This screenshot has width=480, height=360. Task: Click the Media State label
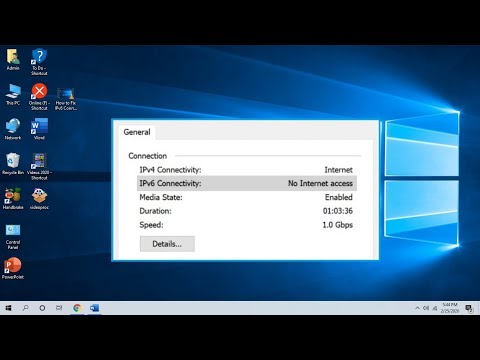pos(161,197)
